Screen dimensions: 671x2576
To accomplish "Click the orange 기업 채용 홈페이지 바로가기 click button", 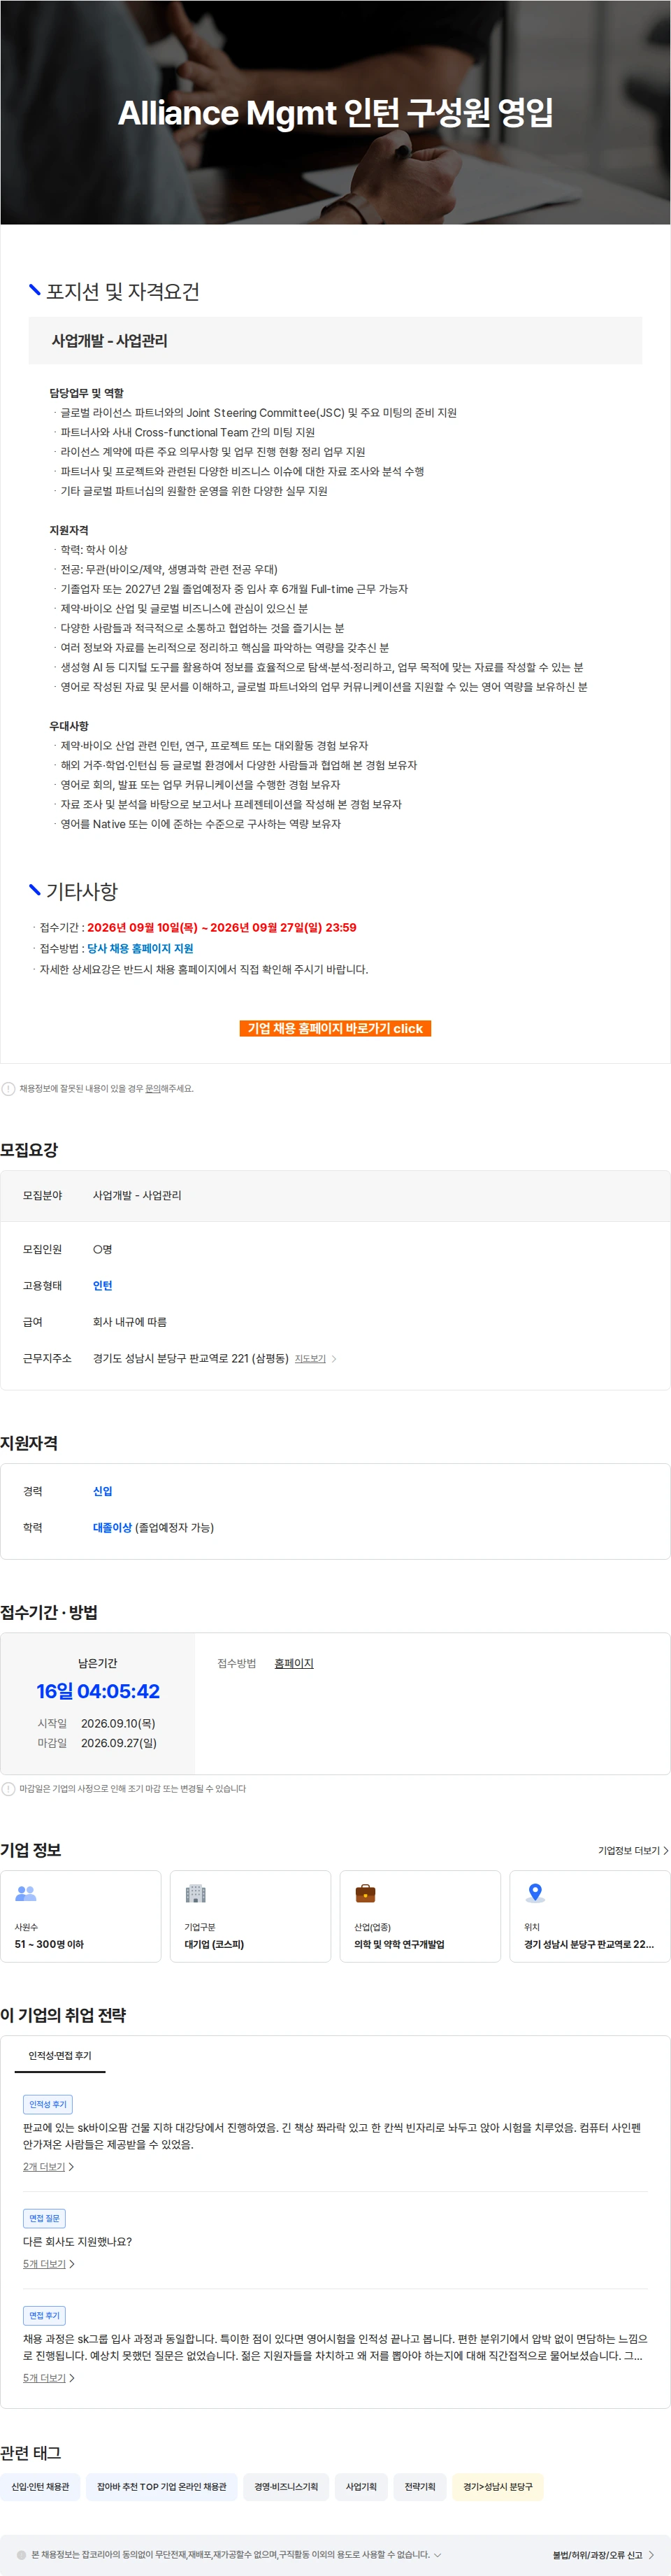I will [335, 1028].
